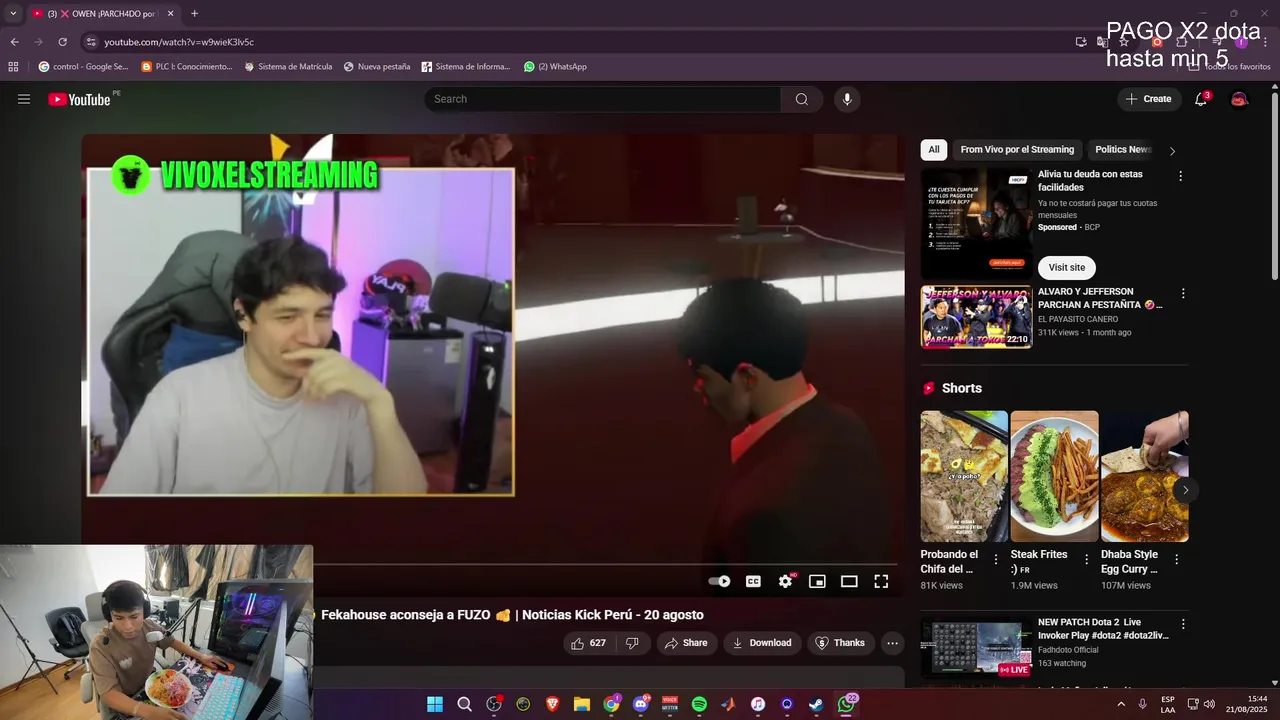
Task: Reload the current page
Action: click(x=62, y=42)
